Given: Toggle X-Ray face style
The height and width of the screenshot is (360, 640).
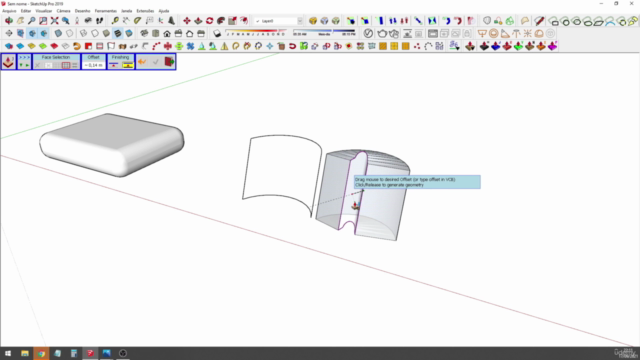Looking at the screenshot, I should [x=58, y=33].
